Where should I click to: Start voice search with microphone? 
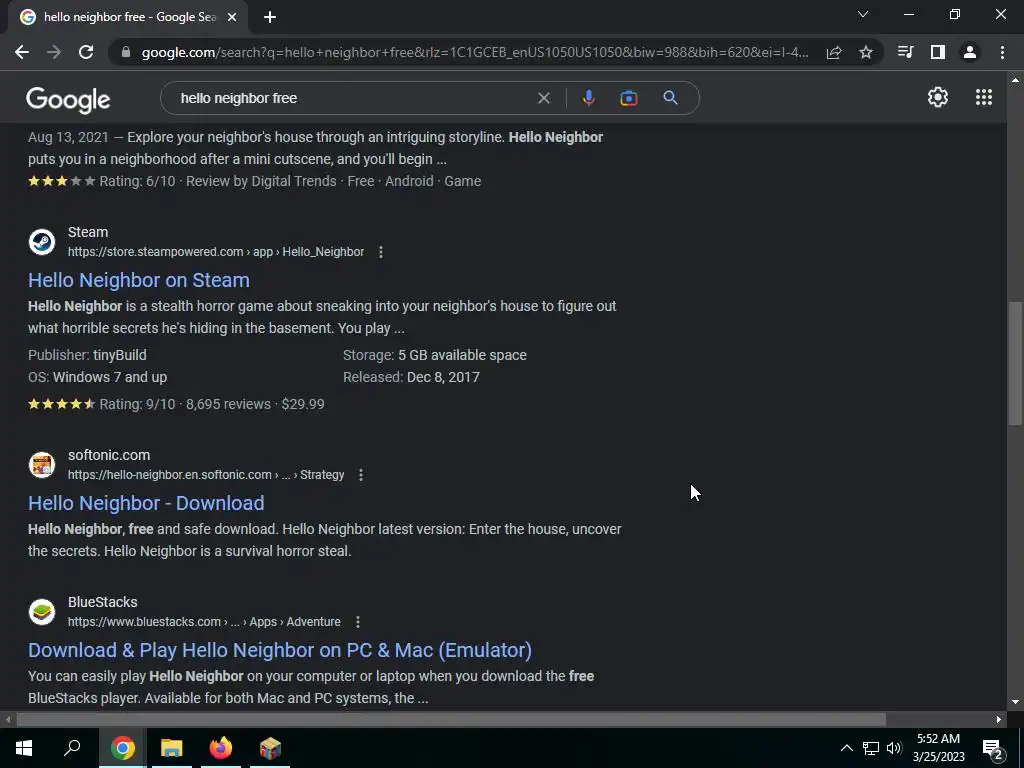tap(588, 98)
